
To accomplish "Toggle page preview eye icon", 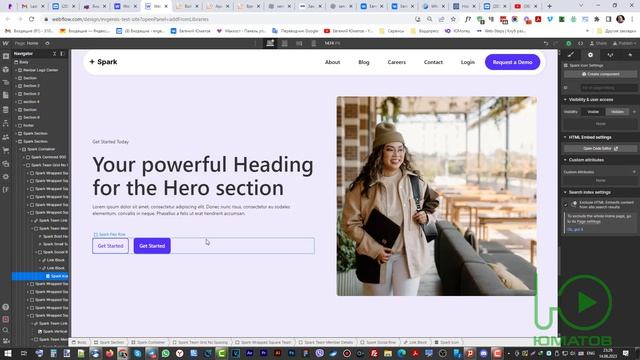I will click(x=47, y=43).
